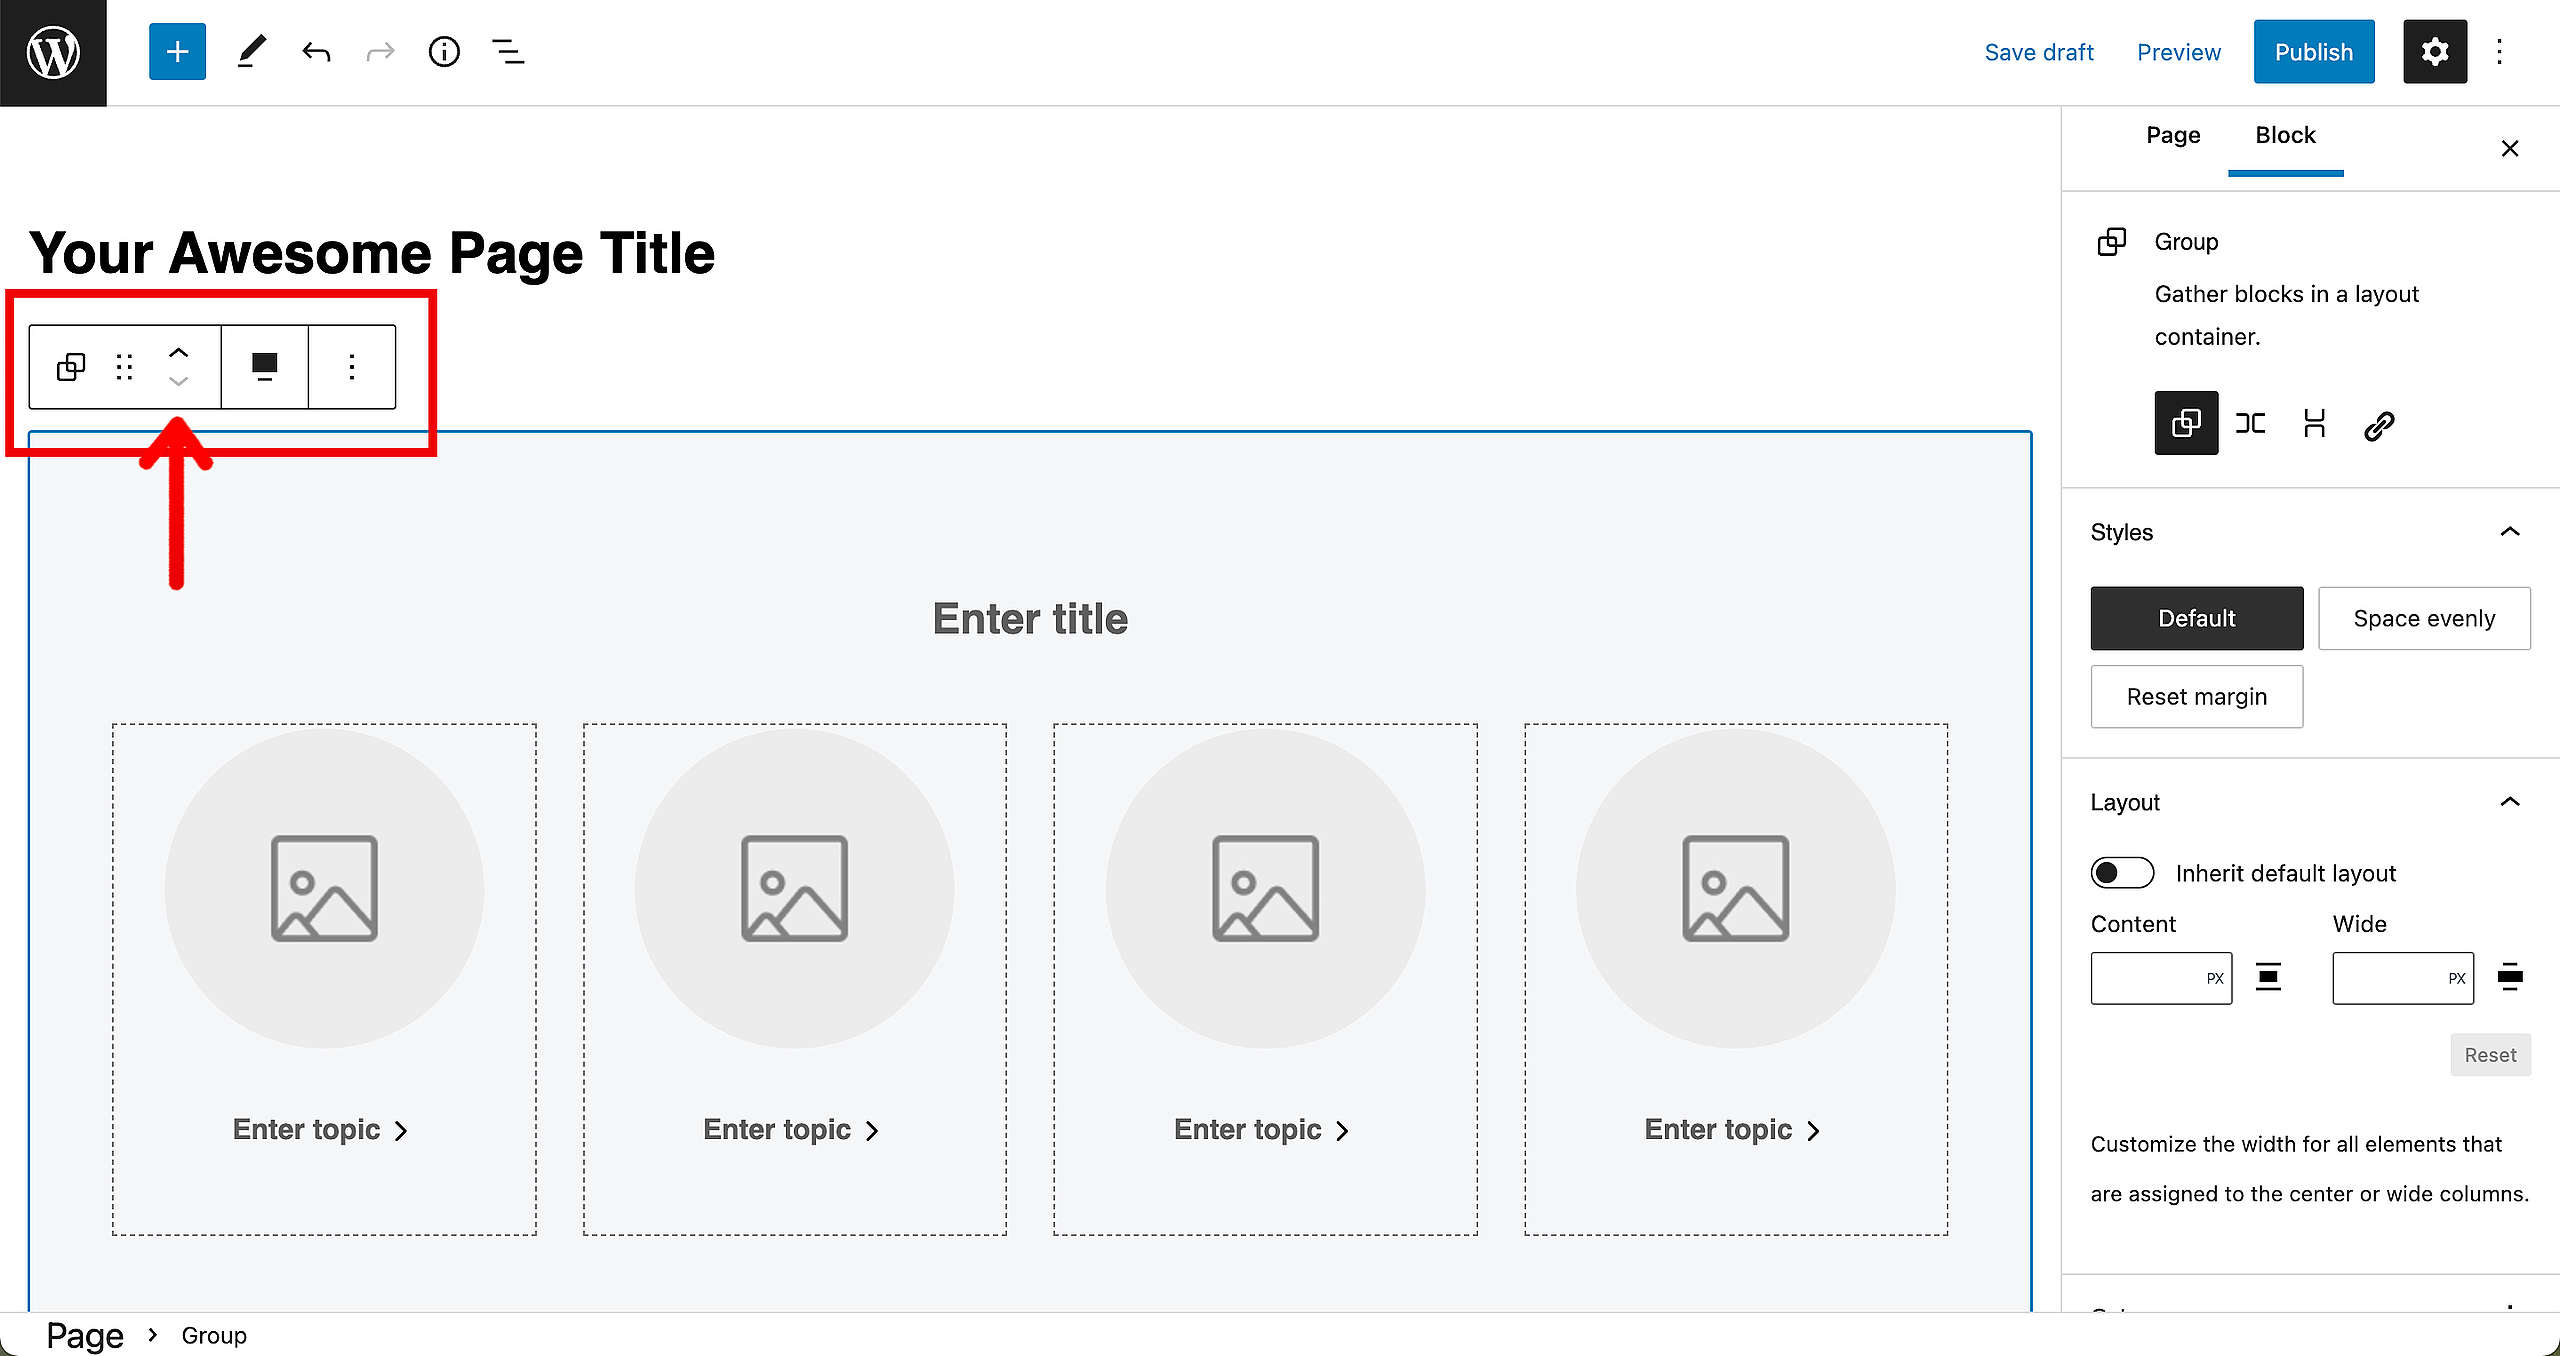Viewport: 2560px width, 1356px height.
Task: Switch to the Page tab
Action: pos(2172,135)
